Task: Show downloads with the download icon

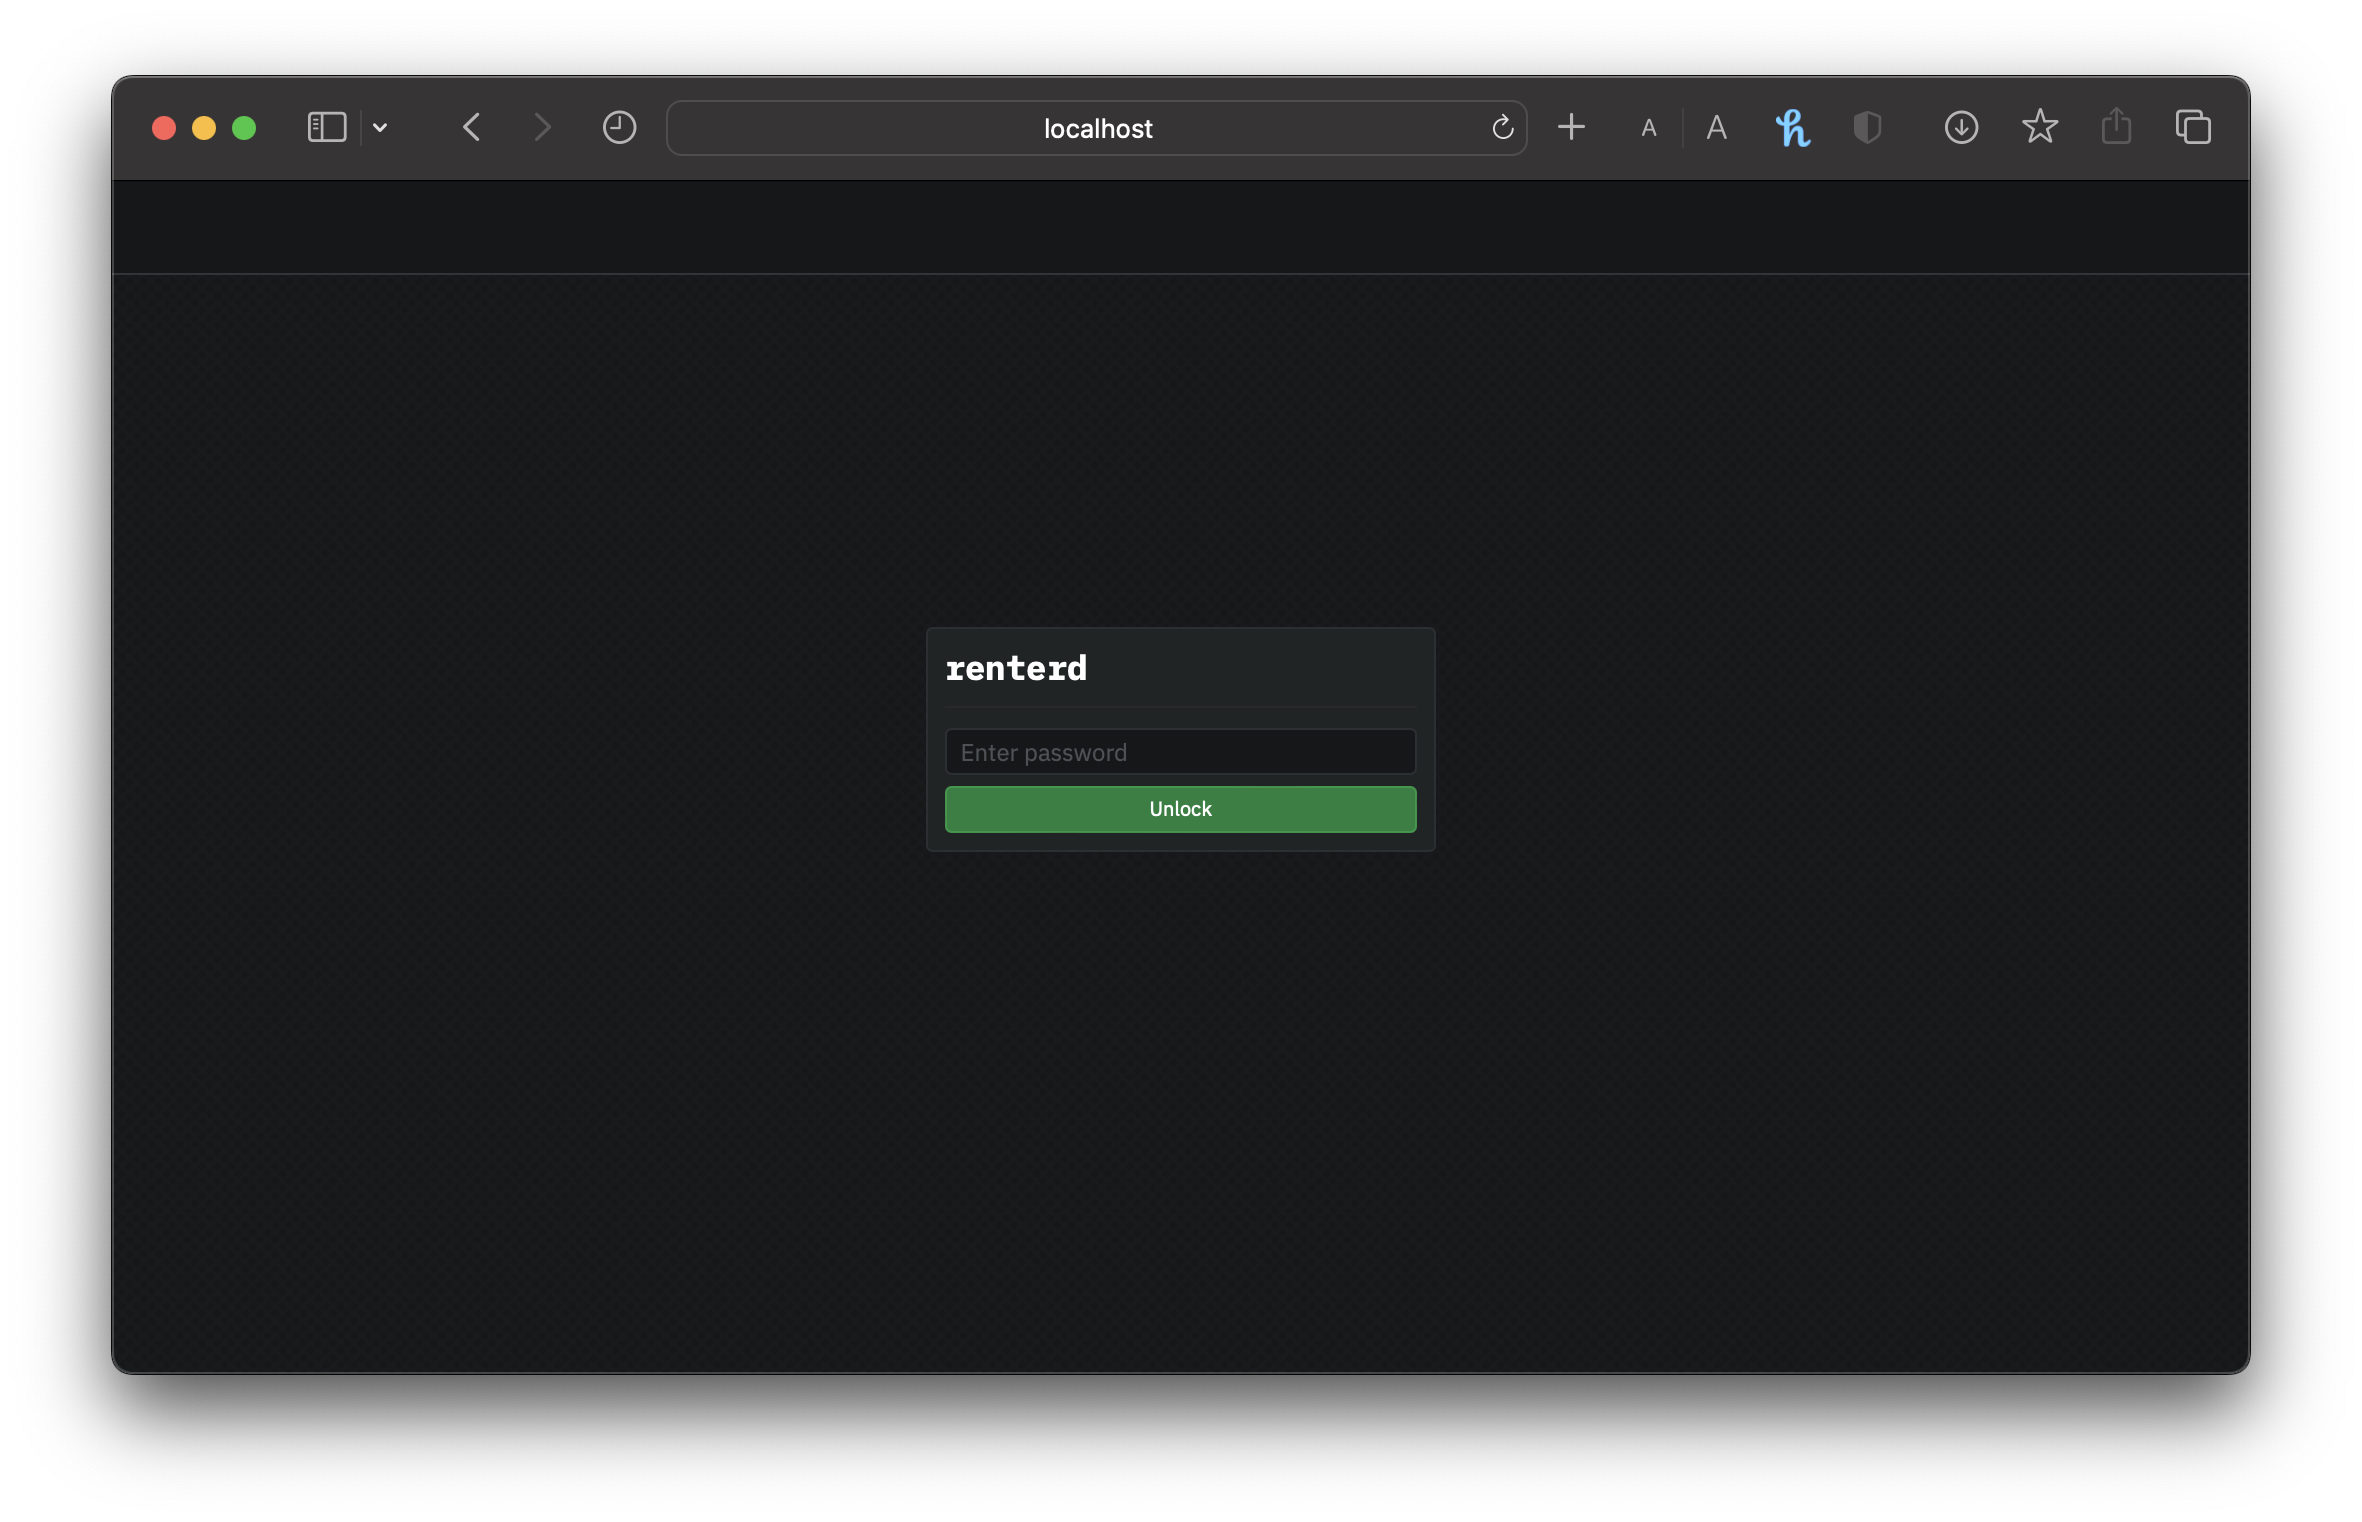Action: (1961, 128)
